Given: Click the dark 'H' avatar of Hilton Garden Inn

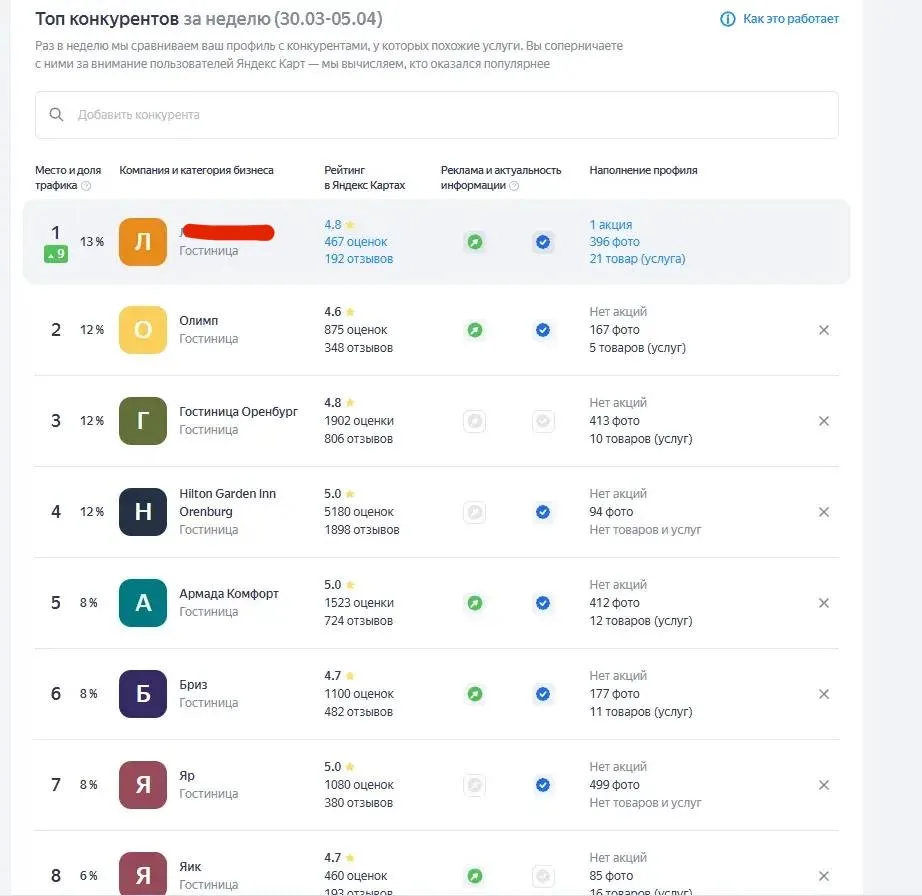Looking at the screenshot, I should click(x=143, y=512).
